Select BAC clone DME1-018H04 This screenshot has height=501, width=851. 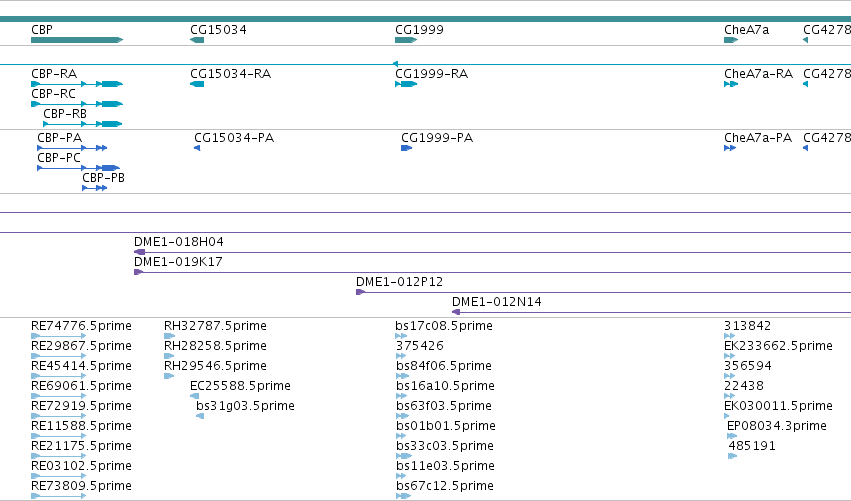pos(492,252)
